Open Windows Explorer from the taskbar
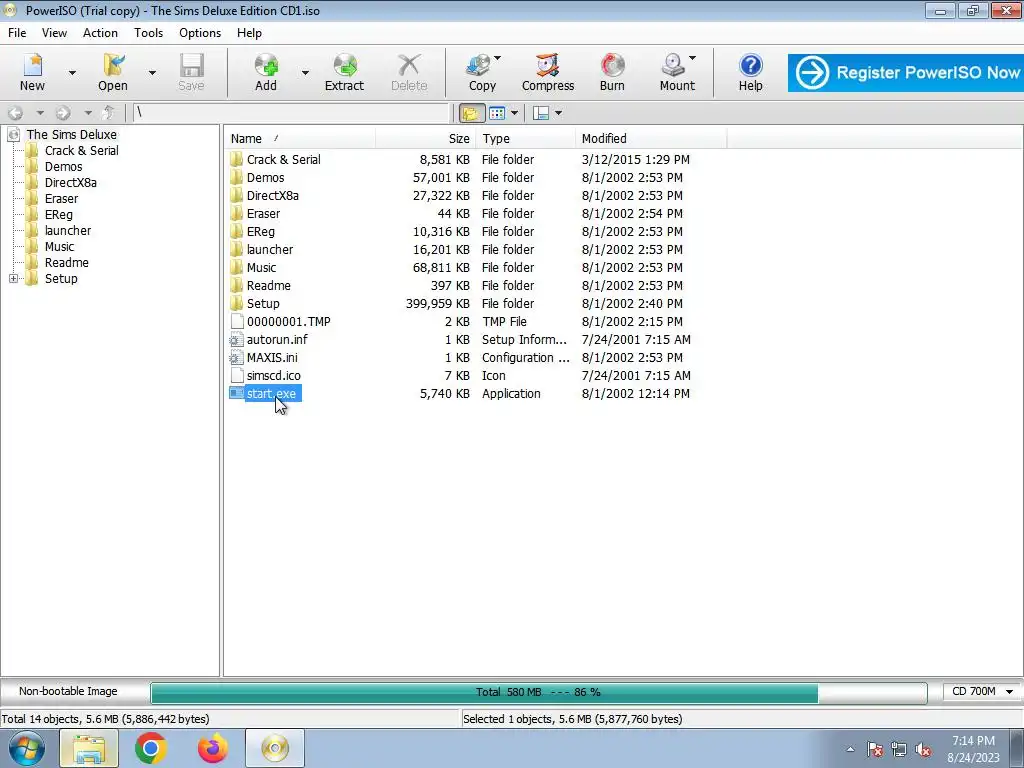This screenshot has width=1024, height=768. [89, 748]
